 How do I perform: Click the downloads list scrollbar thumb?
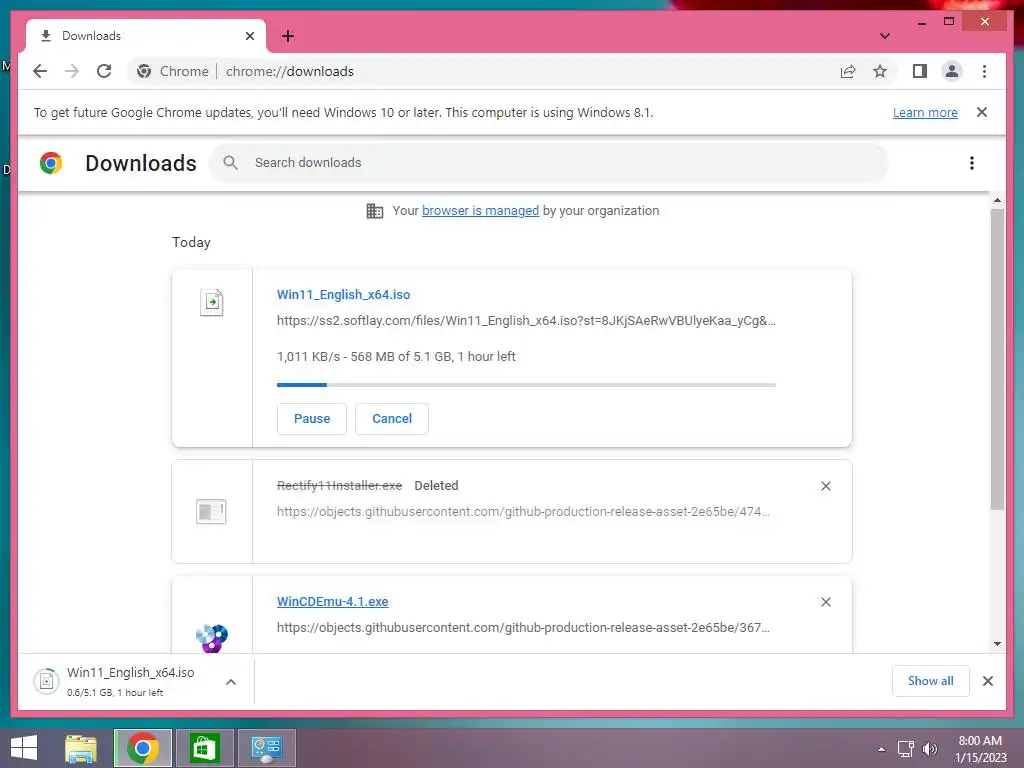(x=997, y=359)
